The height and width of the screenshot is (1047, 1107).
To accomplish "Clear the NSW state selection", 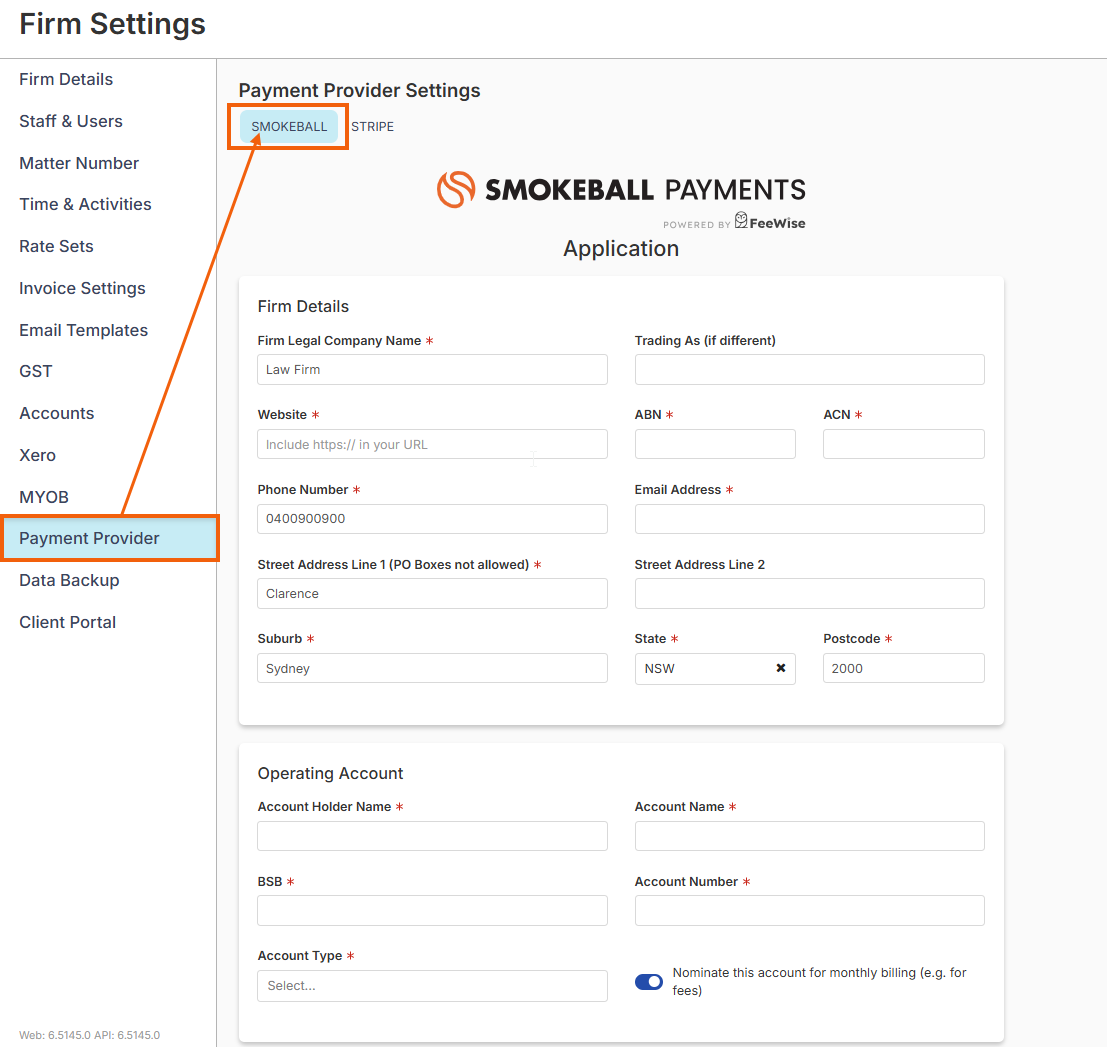I will tap(781, 668).
